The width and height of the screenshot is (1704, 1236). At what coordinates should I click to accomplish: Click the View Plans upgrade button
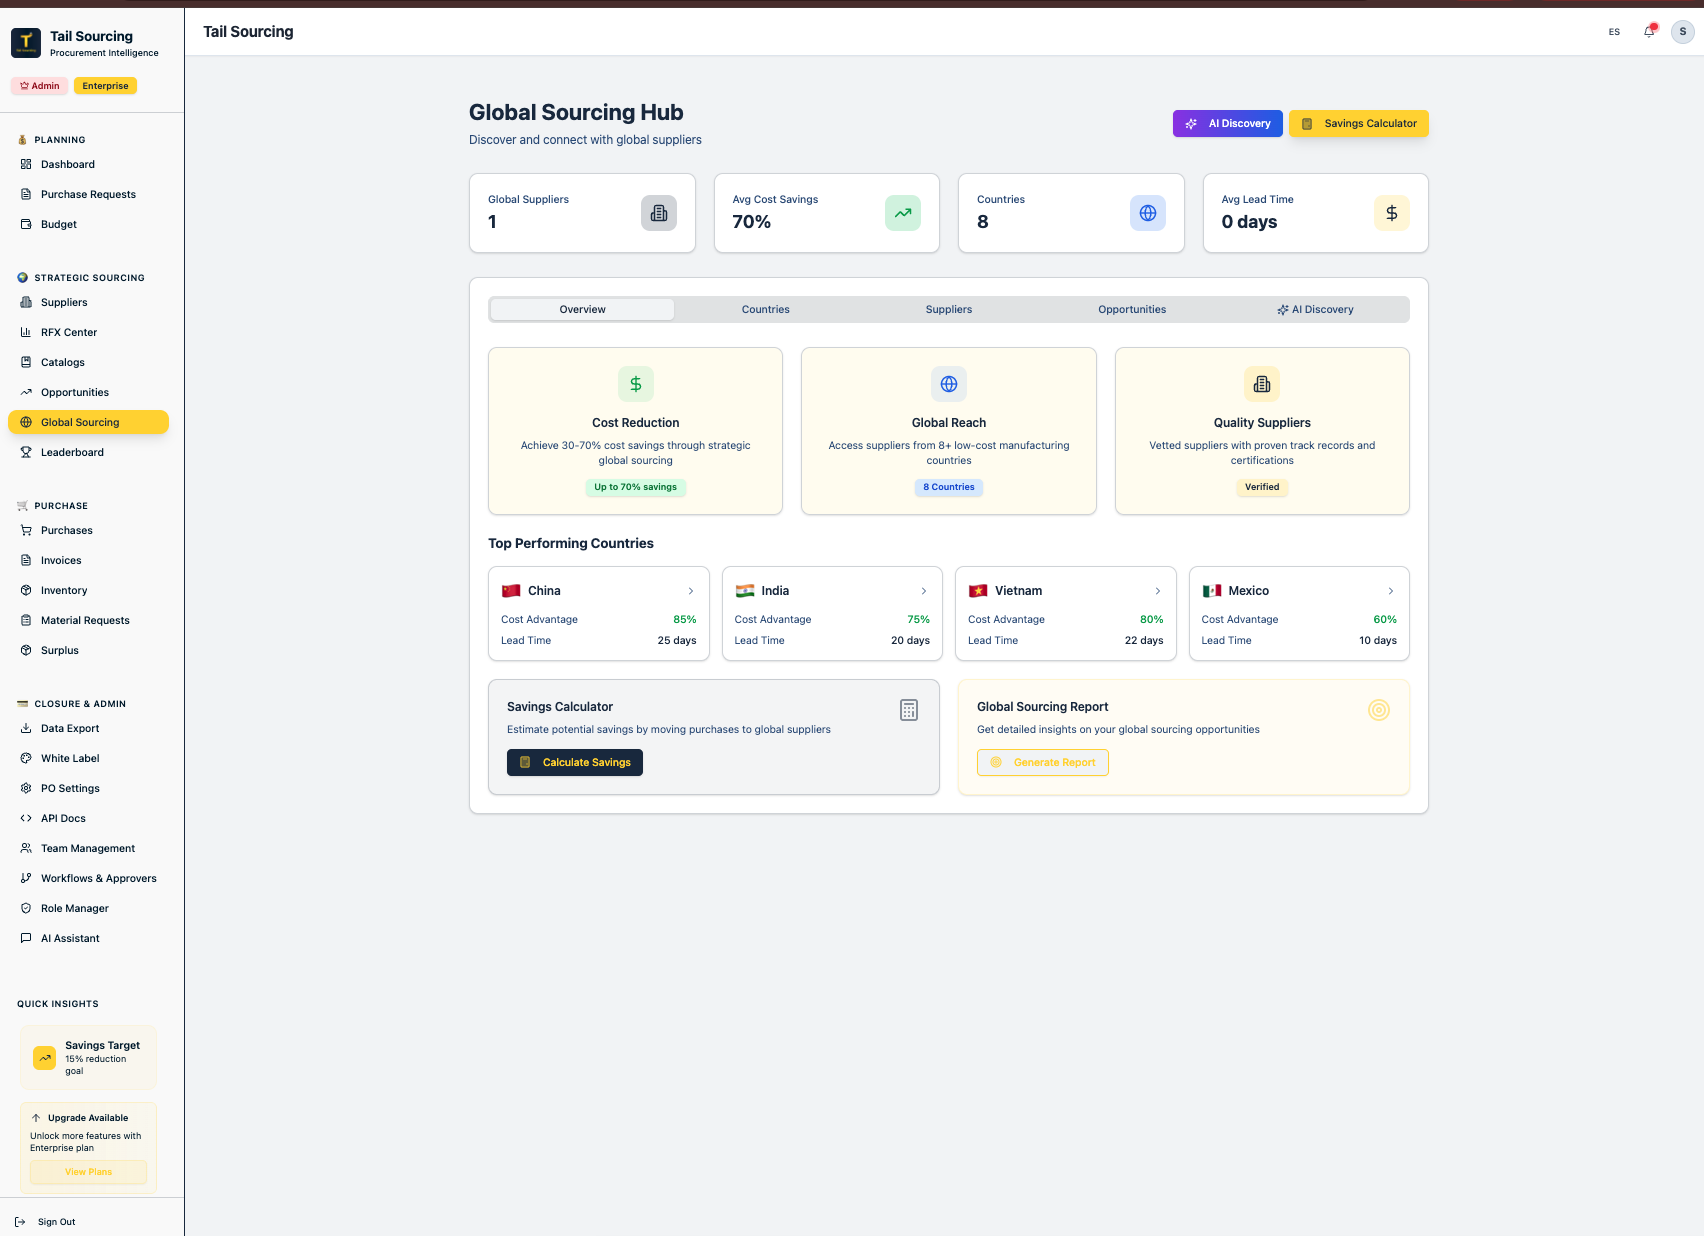click(88, 1172)
